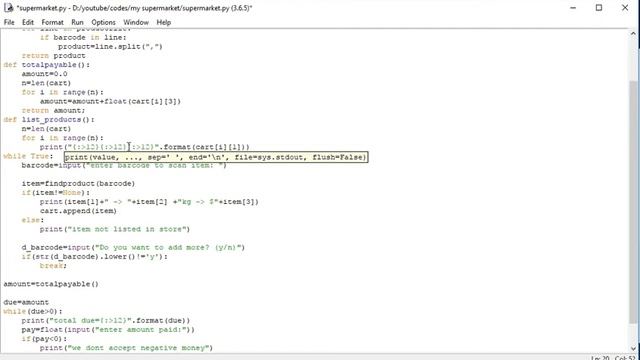The image size is (640, 360).
Task: Click the line 'amount=totalpayable()'
Action: tap(51, 284)
